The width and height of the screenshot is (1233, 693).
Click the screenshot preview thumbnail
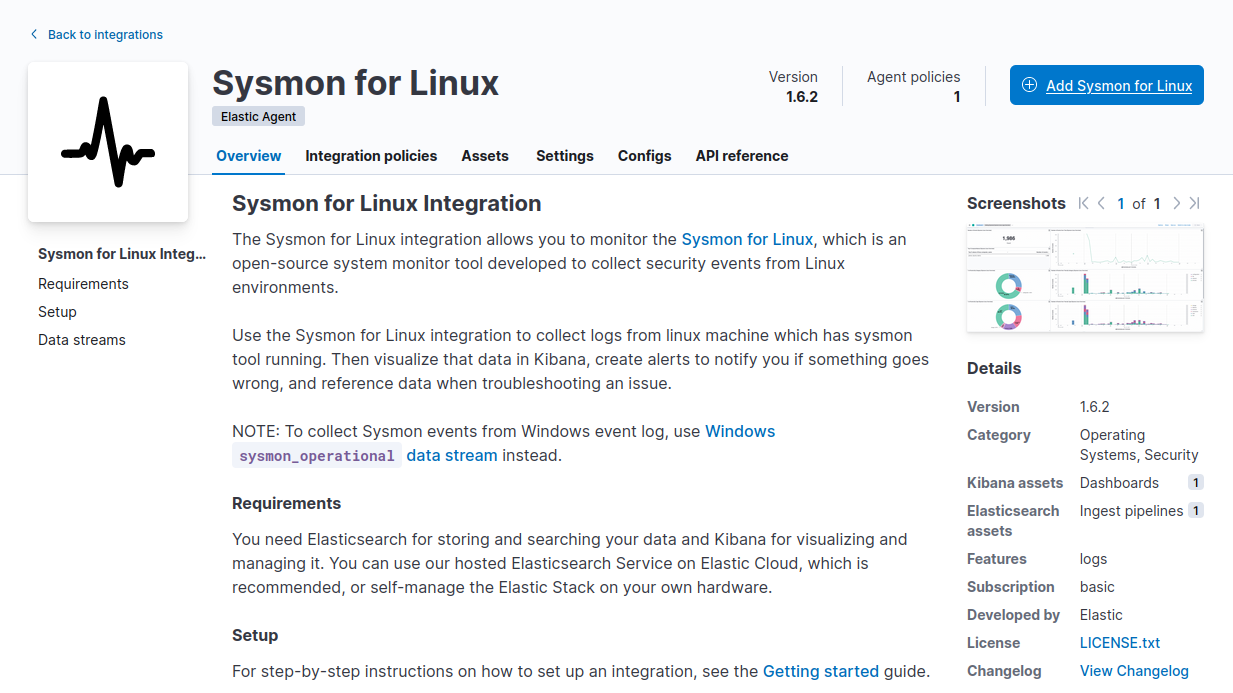1085,278
